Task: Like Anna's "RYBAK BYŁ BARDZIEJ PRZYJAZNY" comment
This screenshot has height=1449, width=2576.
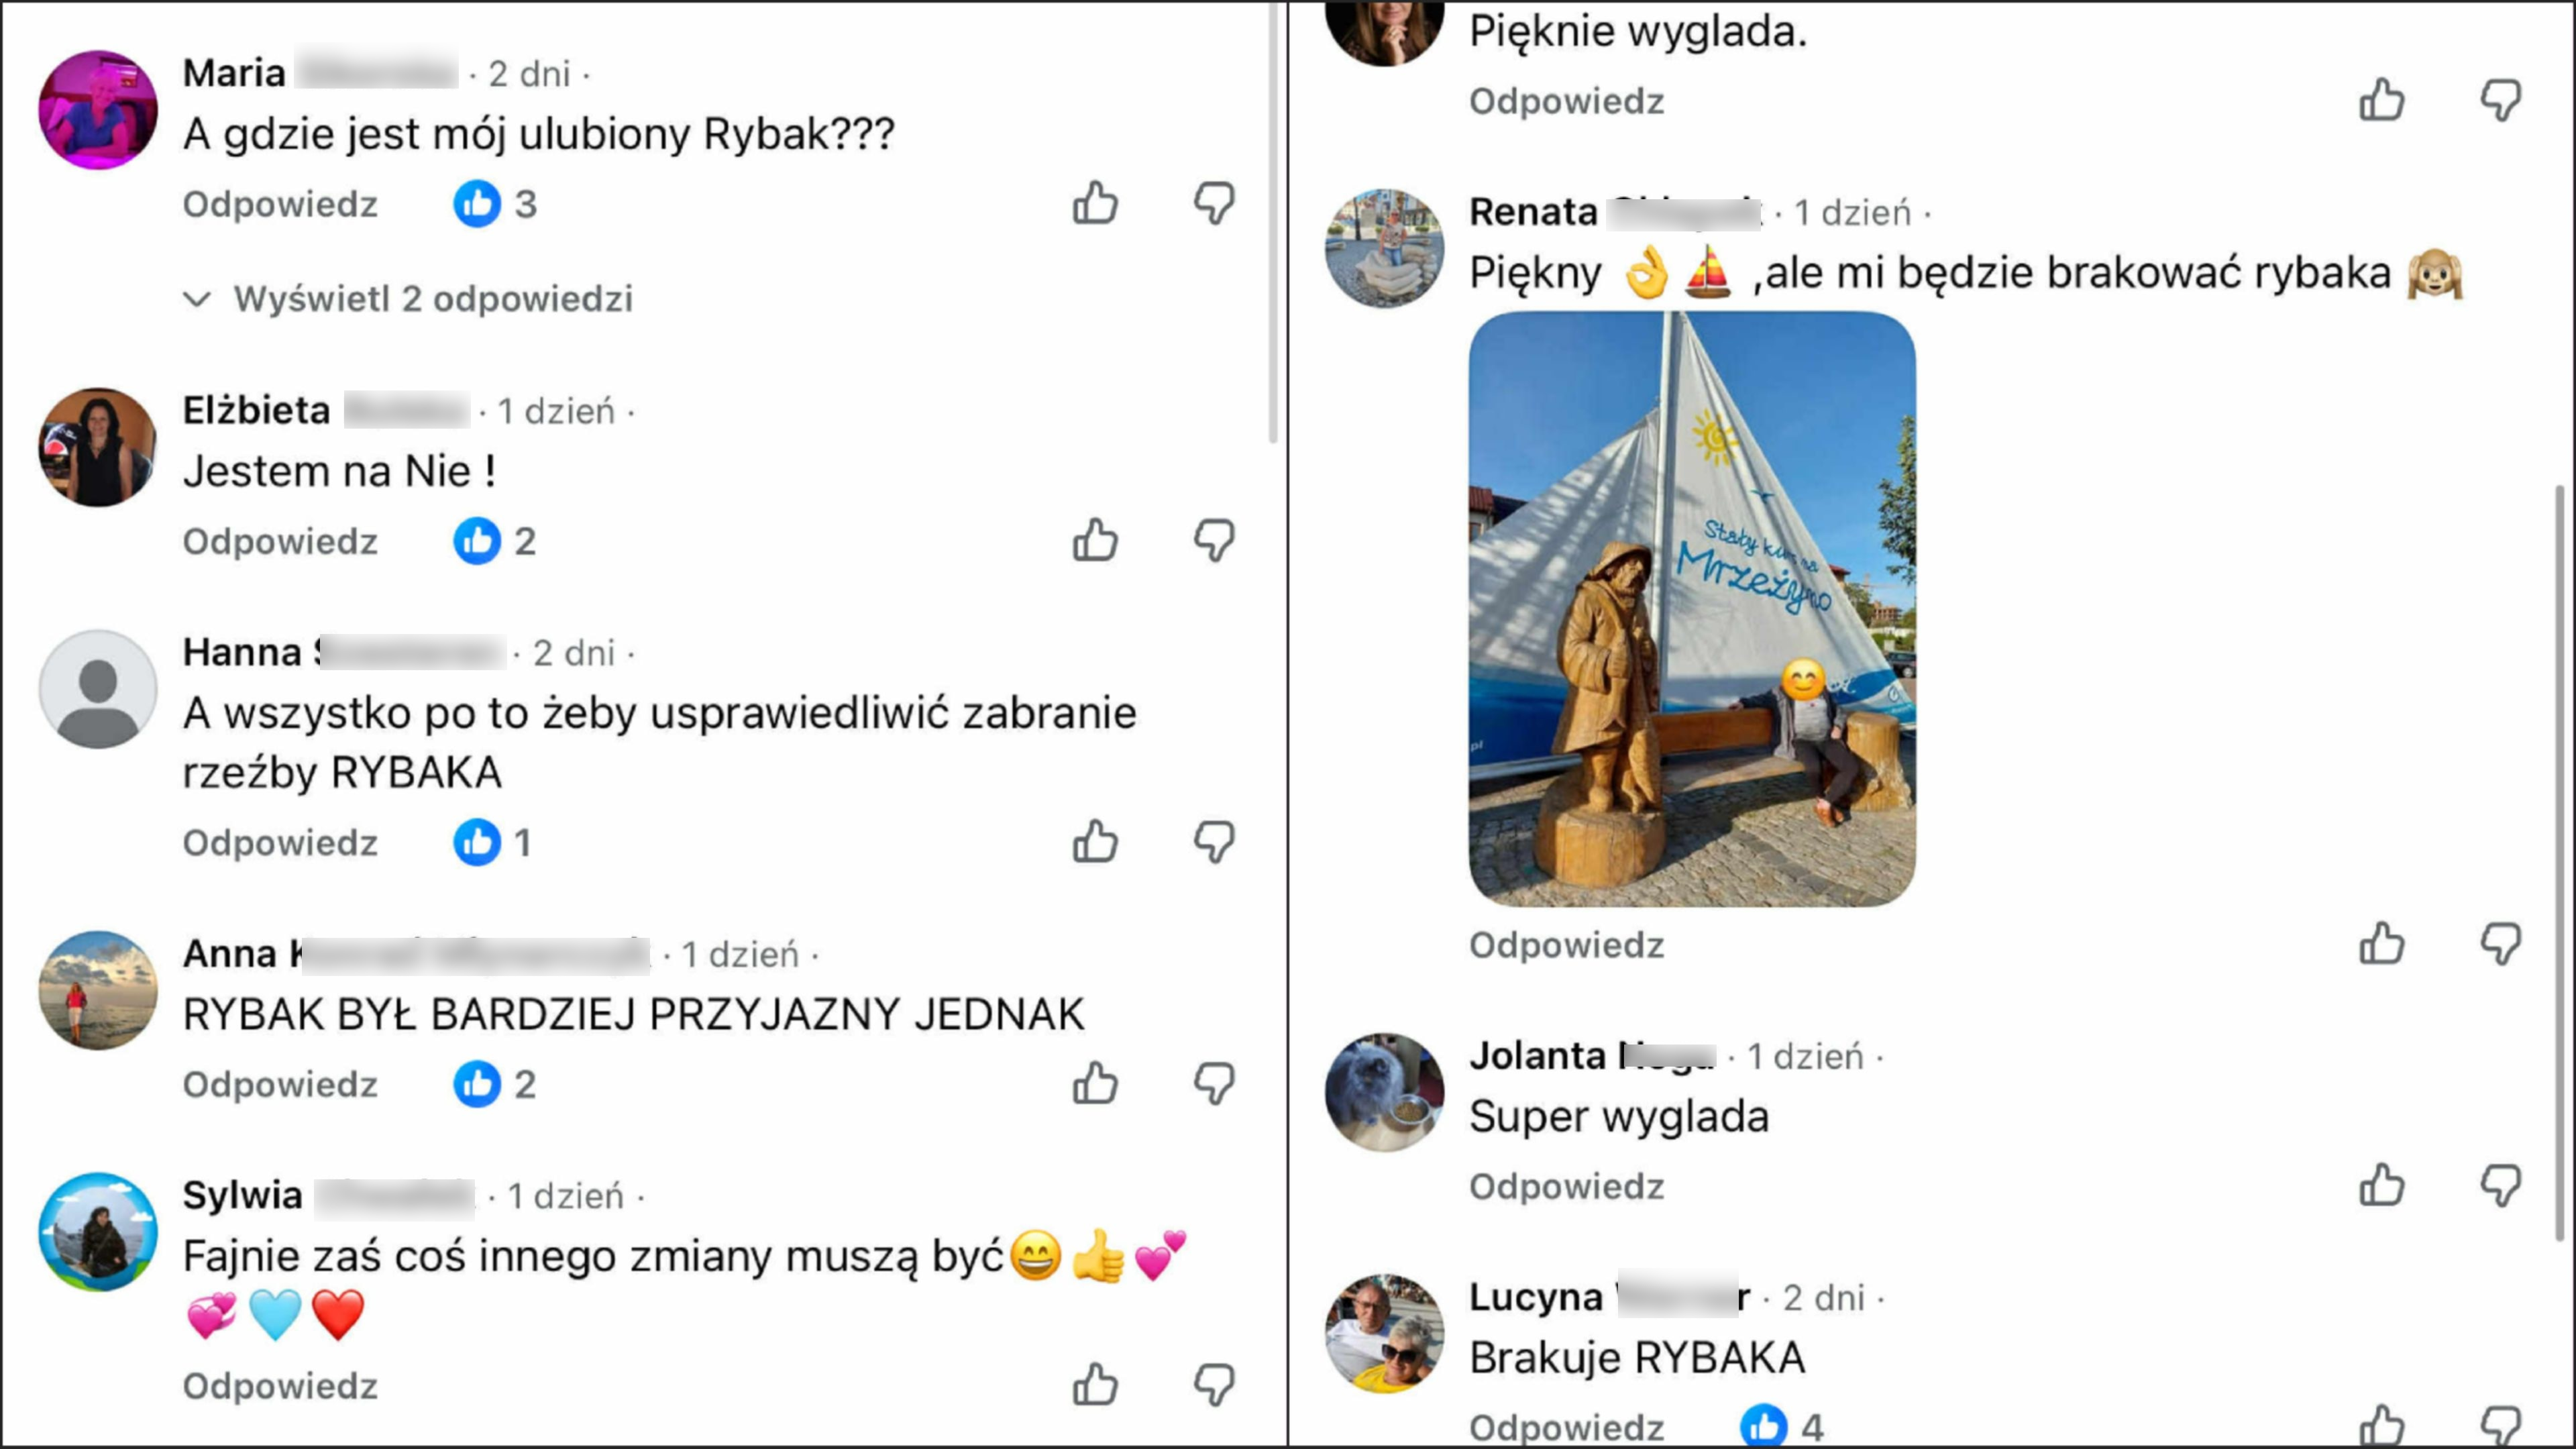Action: coord(1095,1084)
